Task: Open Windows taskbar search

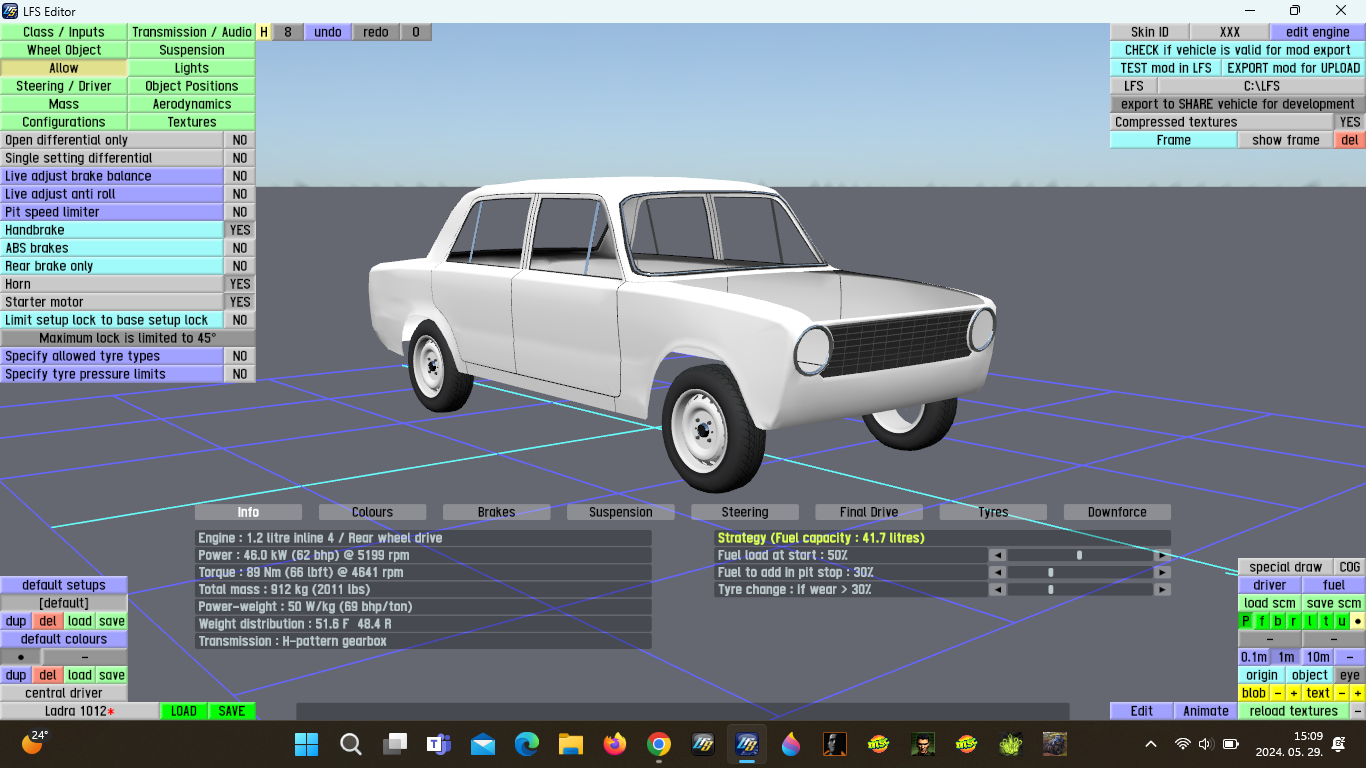Action: pos(351,744)
